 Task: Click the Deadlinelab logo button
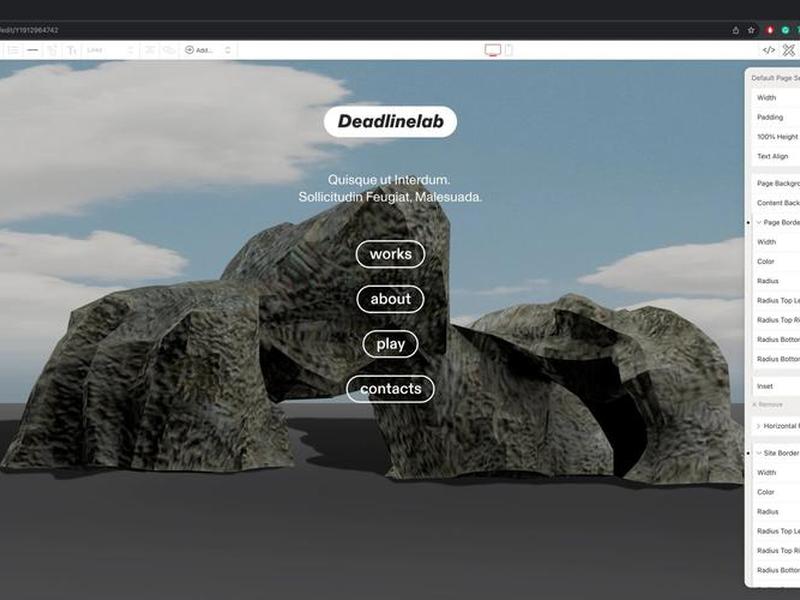click(x=390, y=121)
